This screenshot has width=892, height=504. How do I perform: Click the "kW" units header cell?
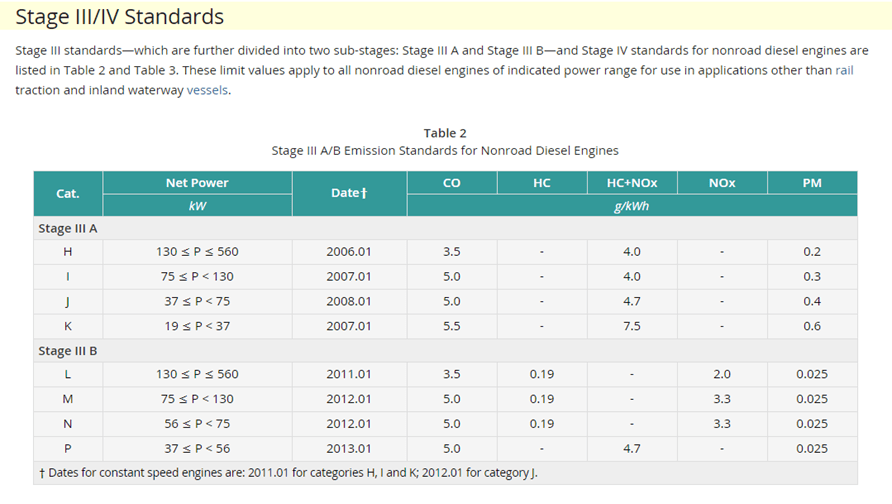[x=197, y=205]
